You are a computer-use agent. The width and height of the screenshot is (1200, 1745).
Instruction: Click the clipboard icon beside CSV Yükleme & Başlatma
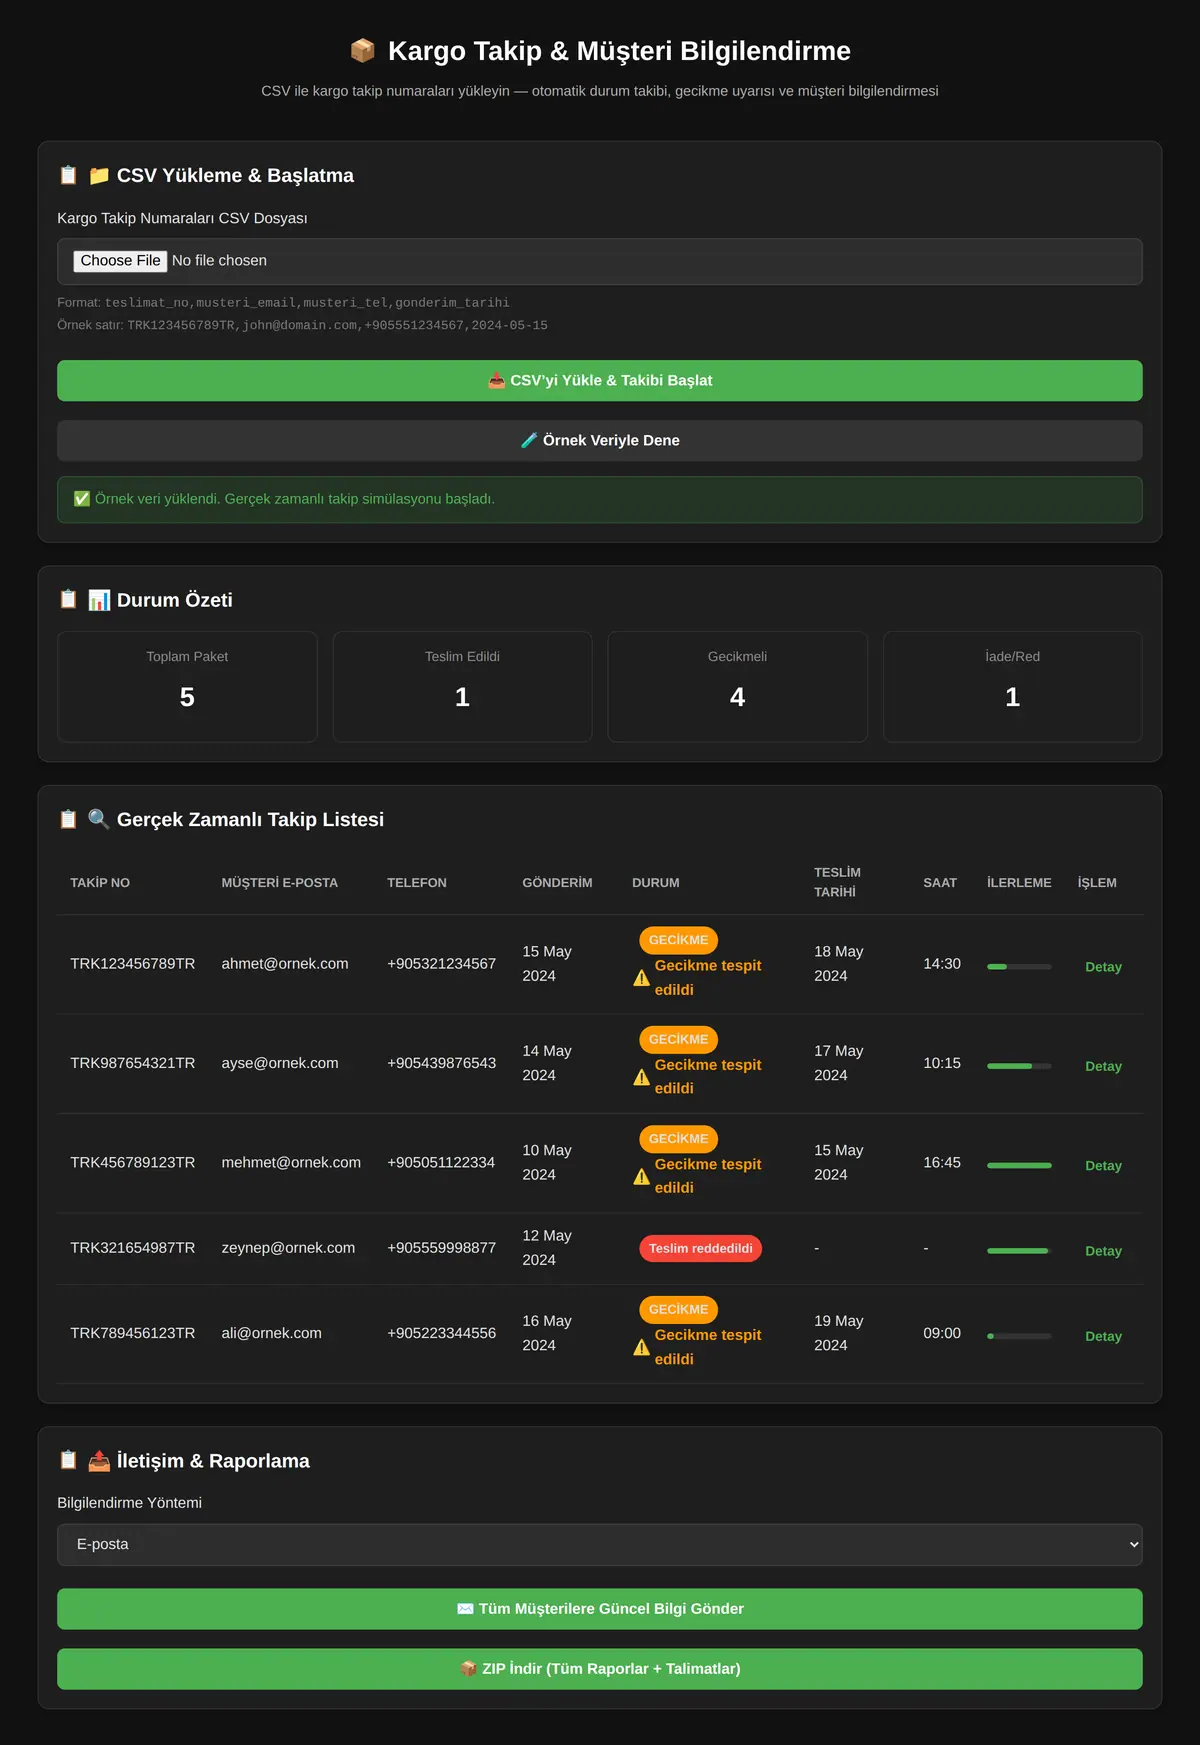(68, 175)
